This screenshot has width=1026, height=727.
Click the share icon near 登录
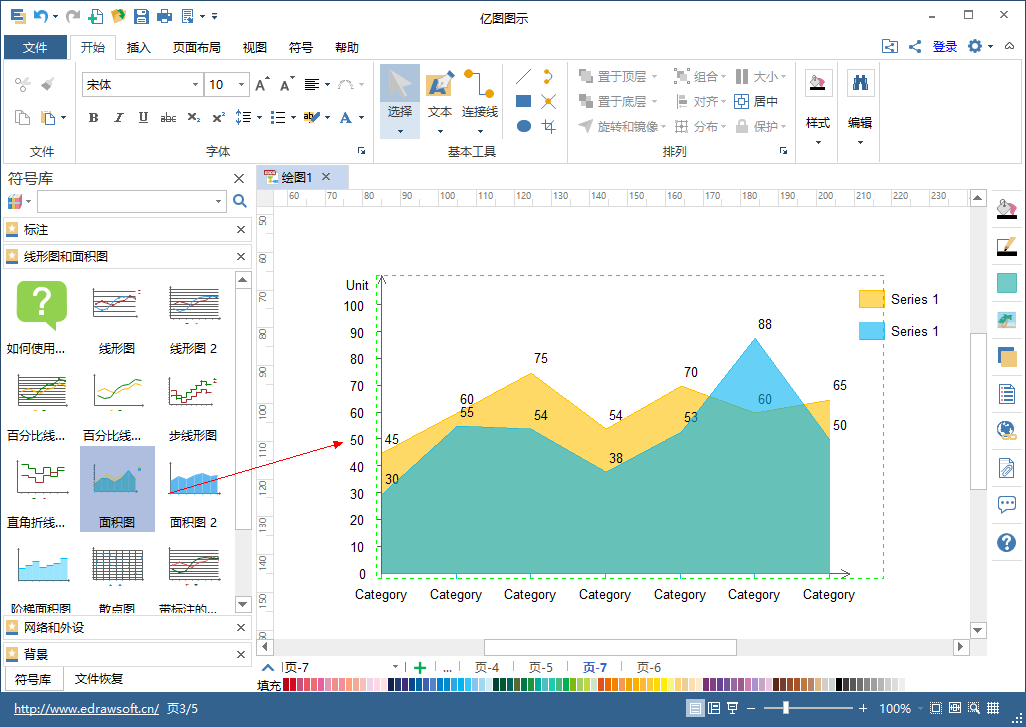point(915,46)
